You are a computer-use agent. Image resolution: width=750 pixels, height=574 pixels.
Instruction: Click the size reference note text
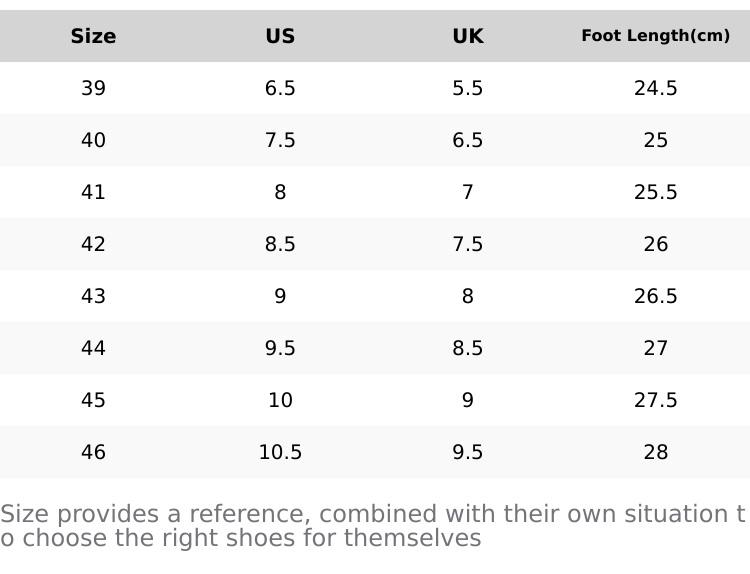pos(373,526)
